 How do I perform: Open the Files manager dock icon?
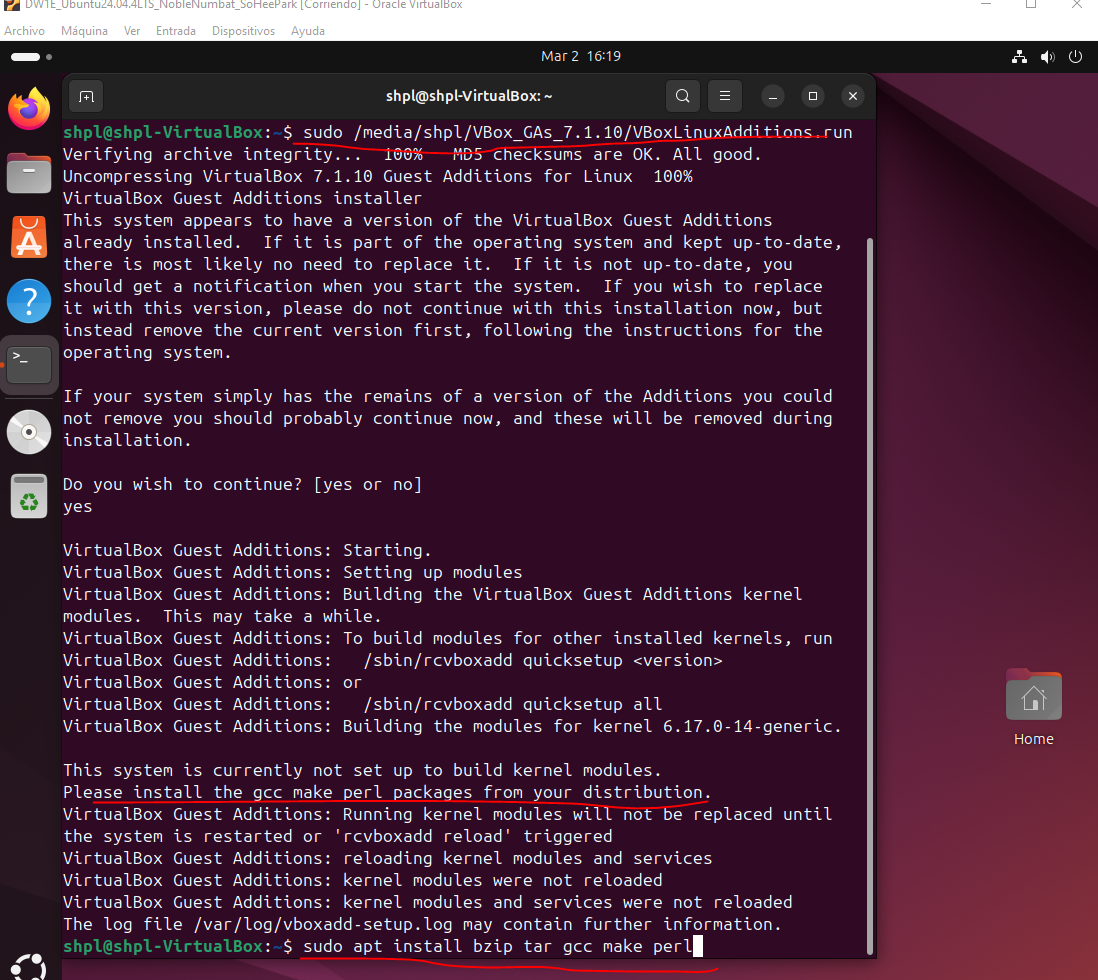click(x=29, y=173)
